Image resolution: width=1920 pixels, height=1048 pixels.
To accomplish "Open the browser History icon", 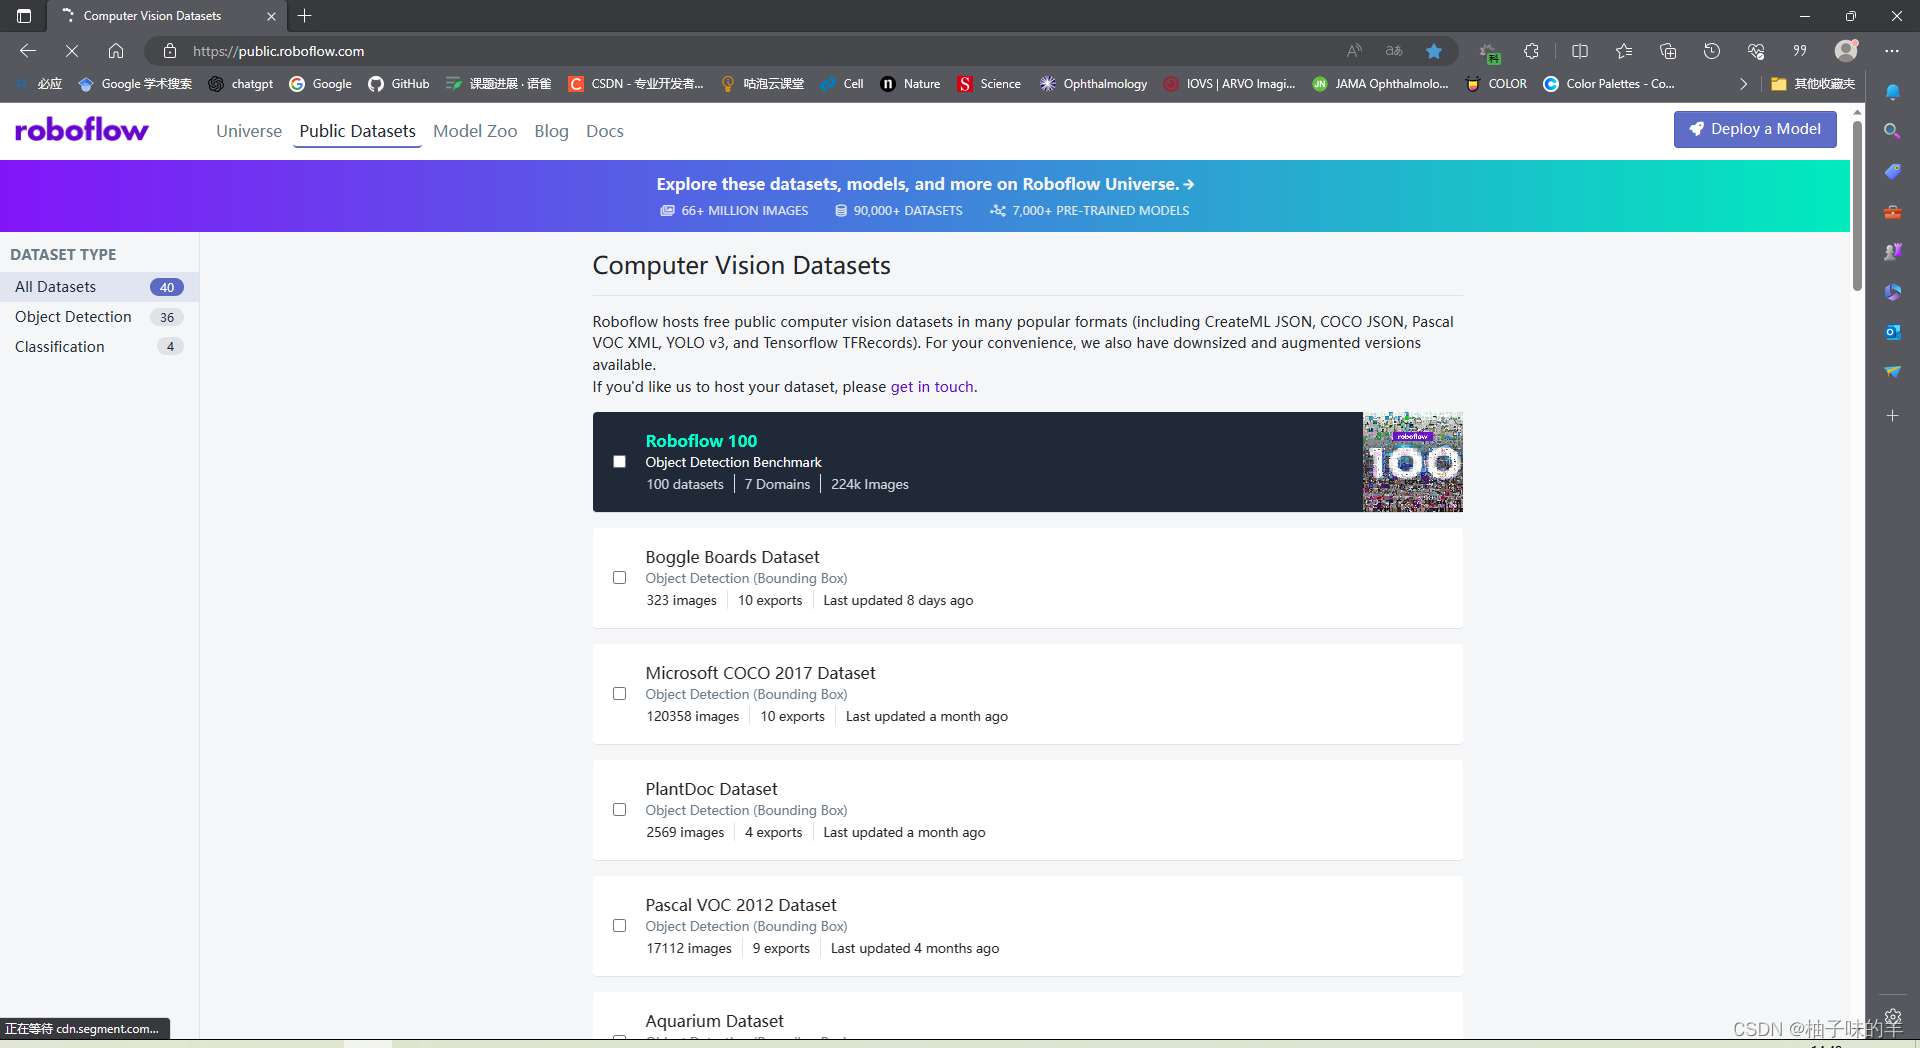I will click(1712, 51).
